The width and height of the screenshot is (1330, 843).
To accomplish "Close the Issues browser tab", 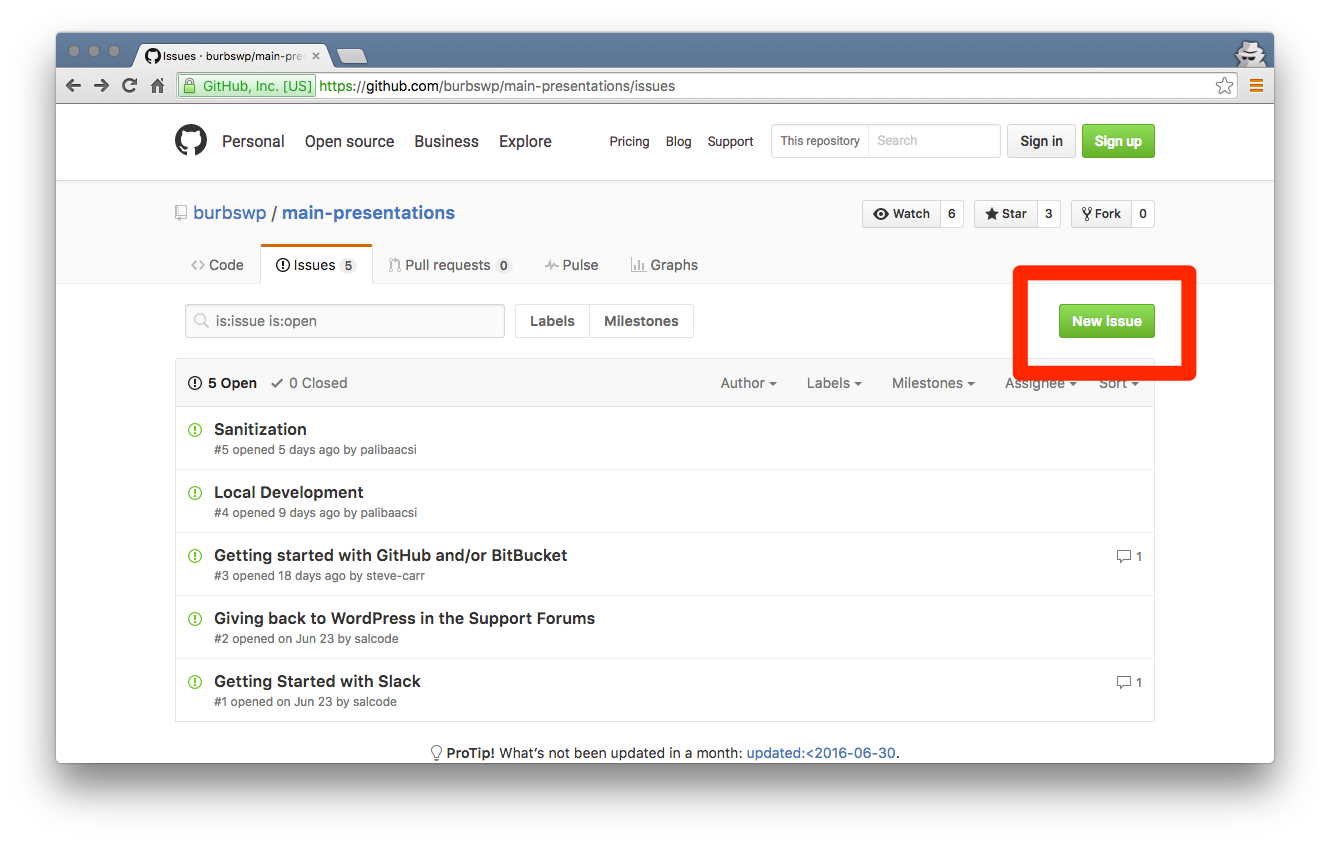I will point(316,56).
